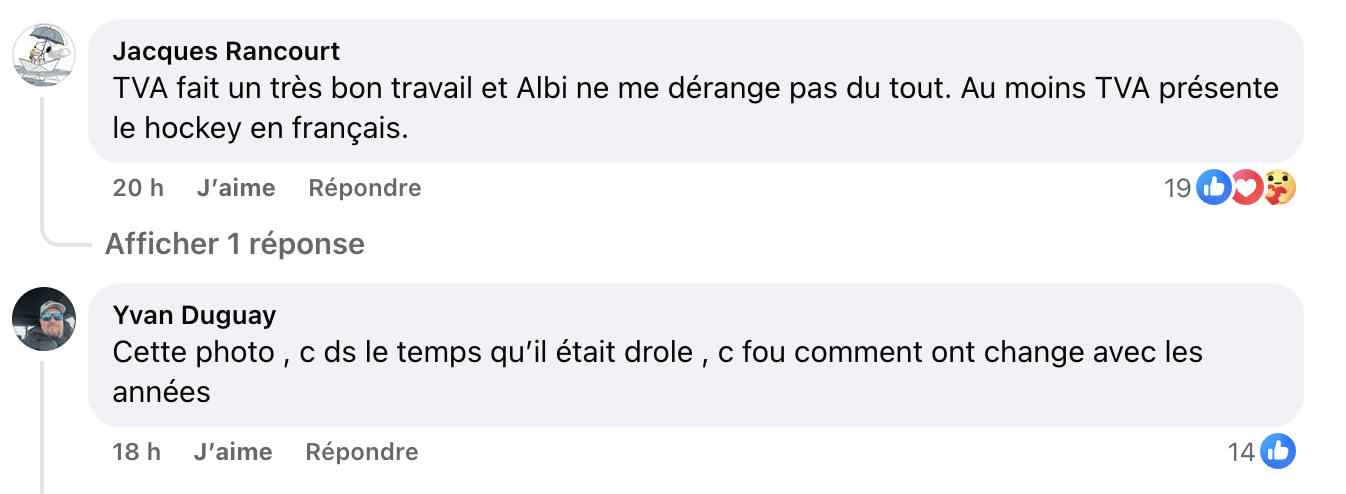This screenshot has width=1346, height=494.
Task: Reply to Jacques Rancourt's comment
Action: tap(365, 188)
